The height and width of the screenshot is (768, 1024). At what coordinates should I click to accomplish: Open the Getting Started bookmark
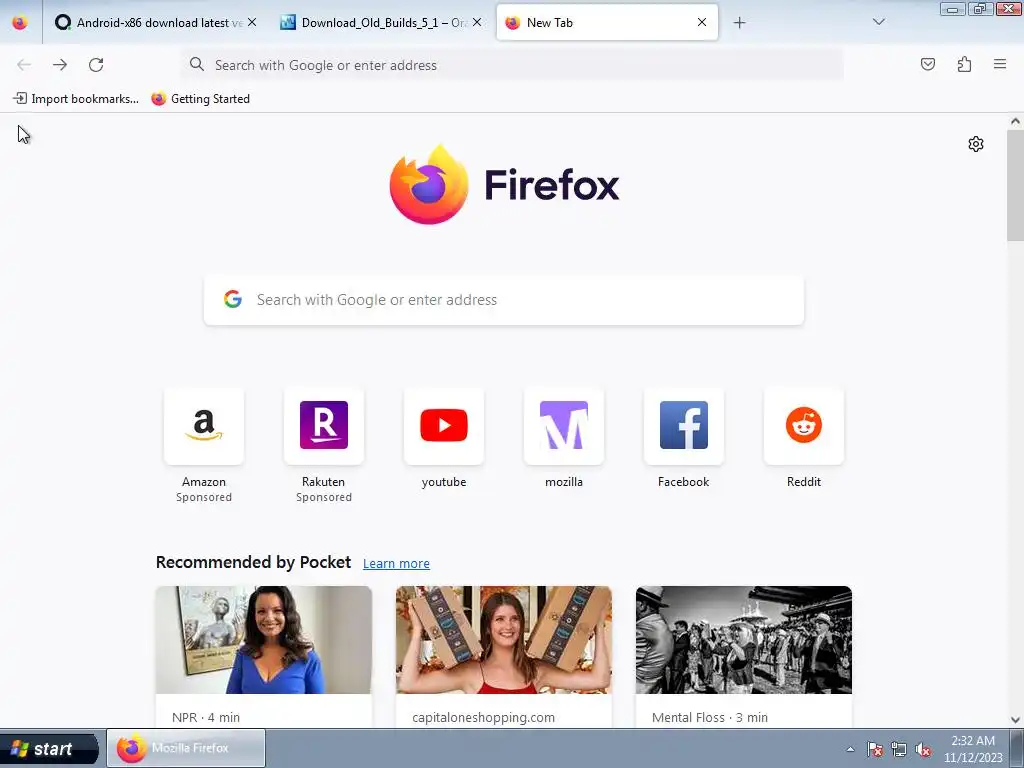pos(200,99)
